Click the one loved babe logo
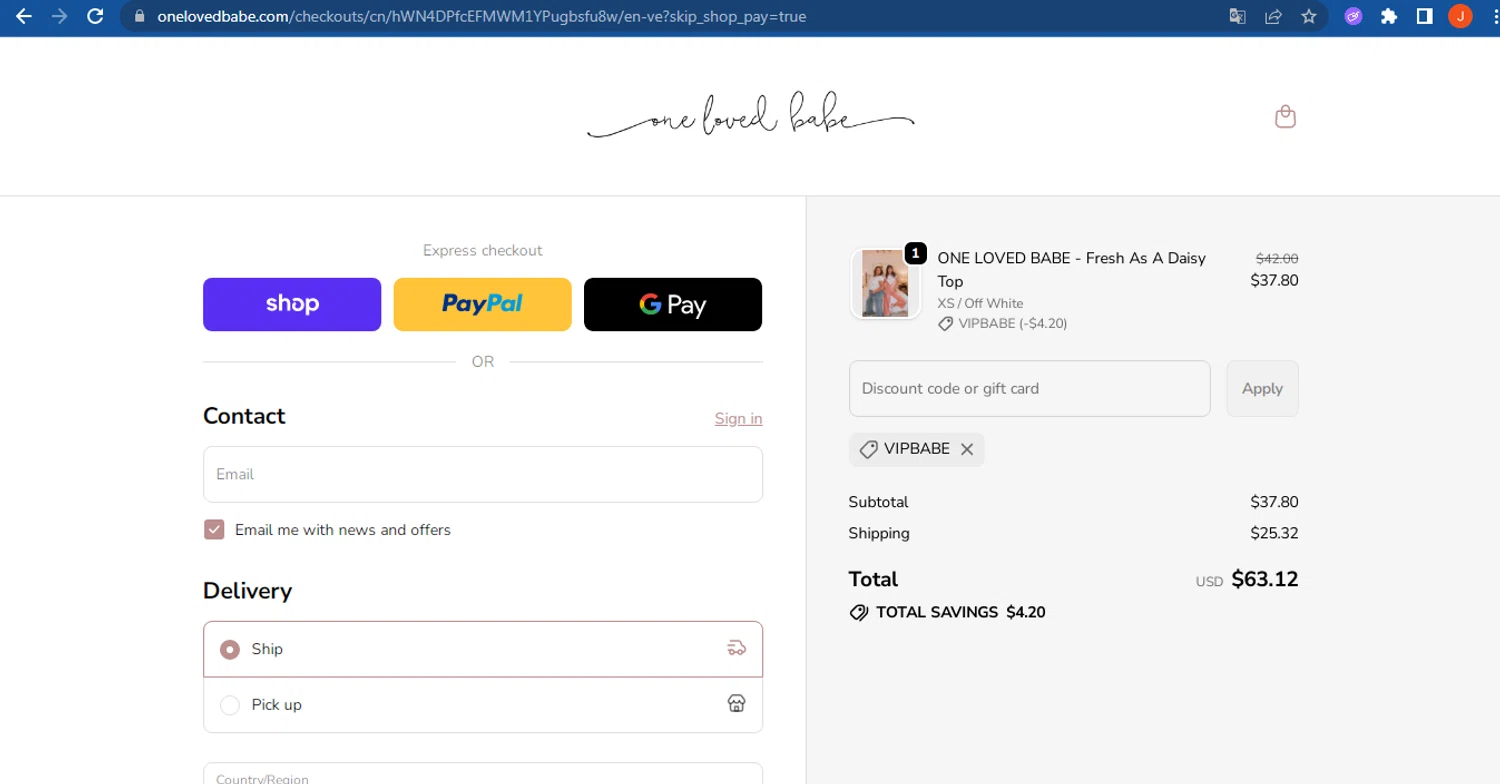 pos(750,117)
